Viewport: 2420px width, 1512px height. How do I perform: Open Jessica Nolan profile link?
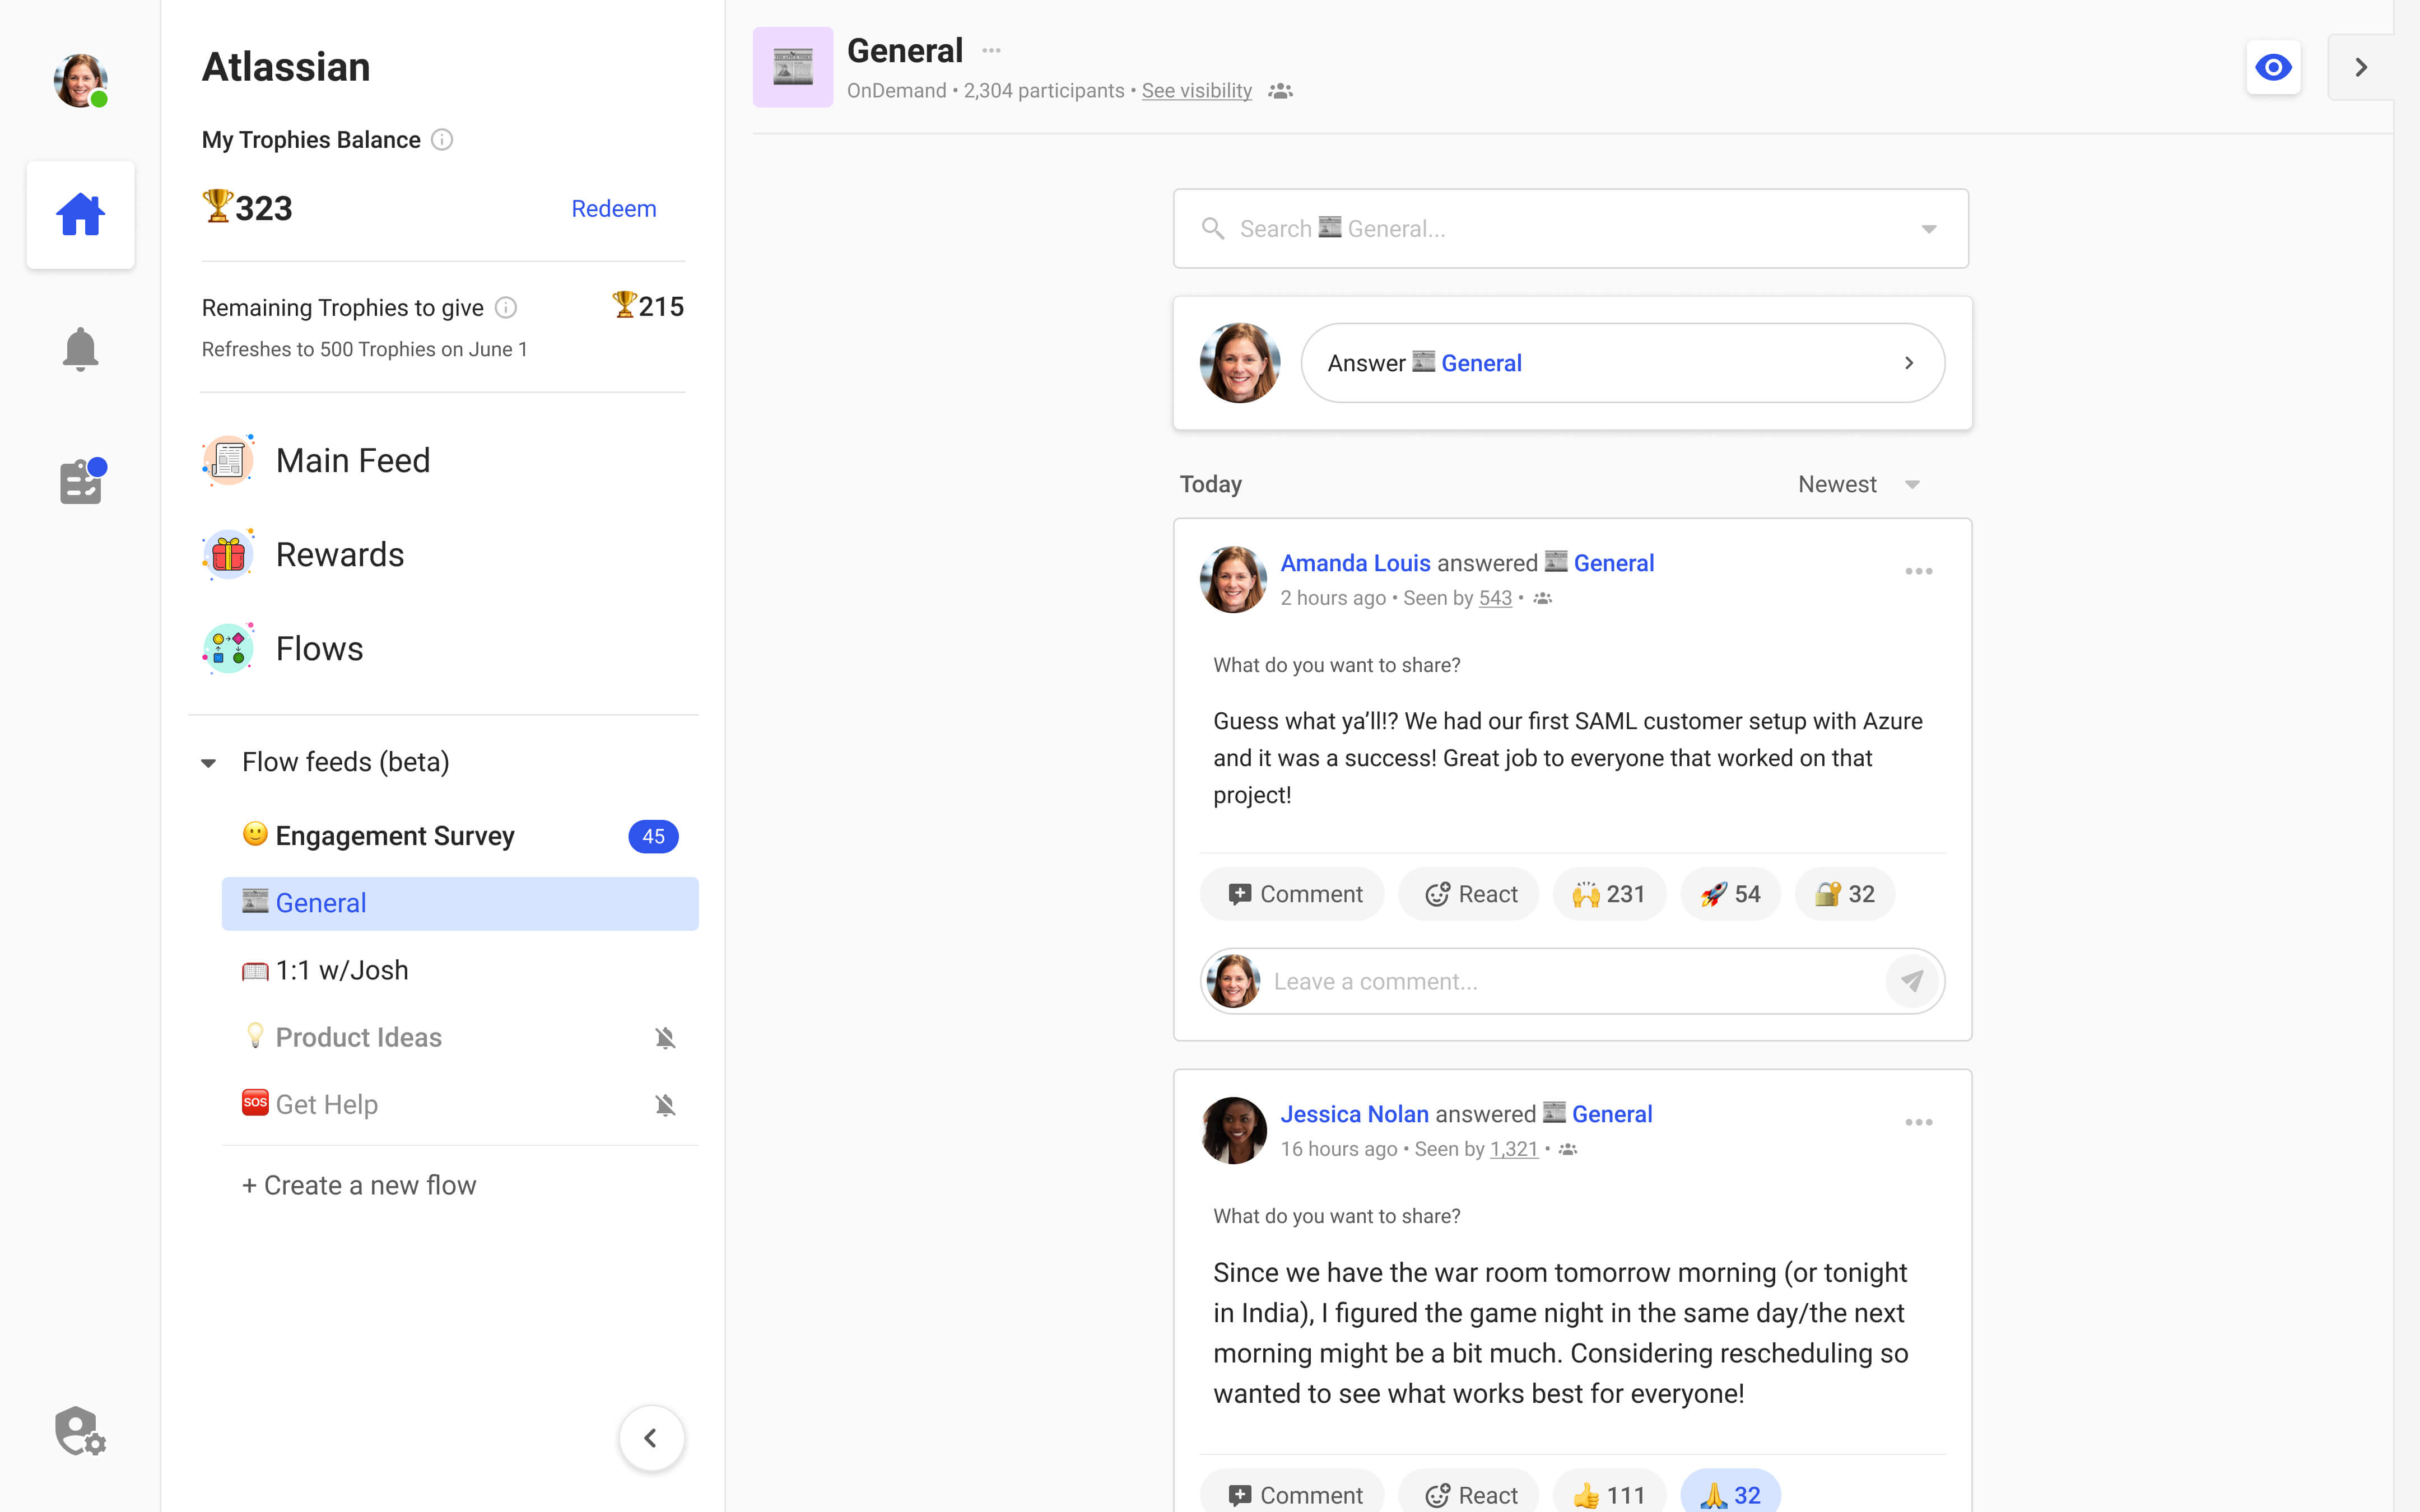pyautogui.click(x=1354, y=1114)
